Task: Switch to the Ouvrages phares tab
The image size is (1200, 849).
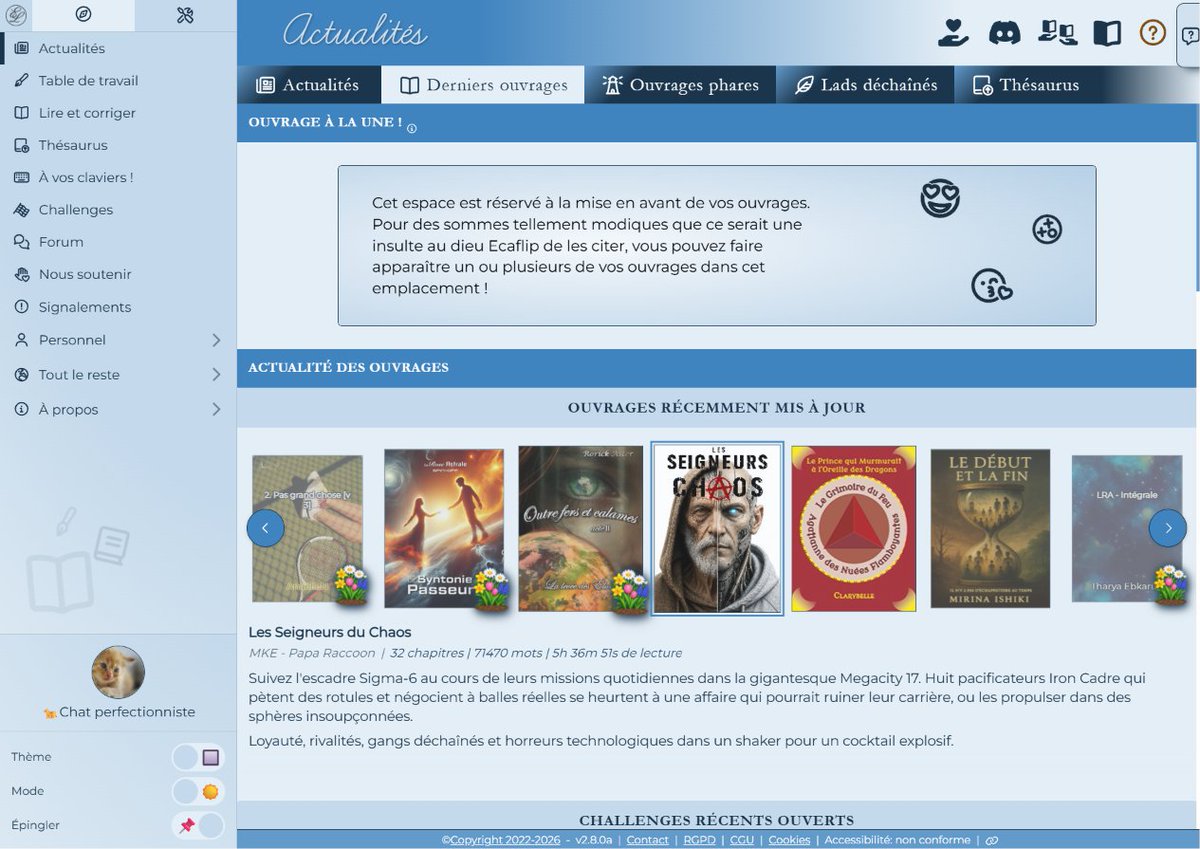Action: click(680, 85)
